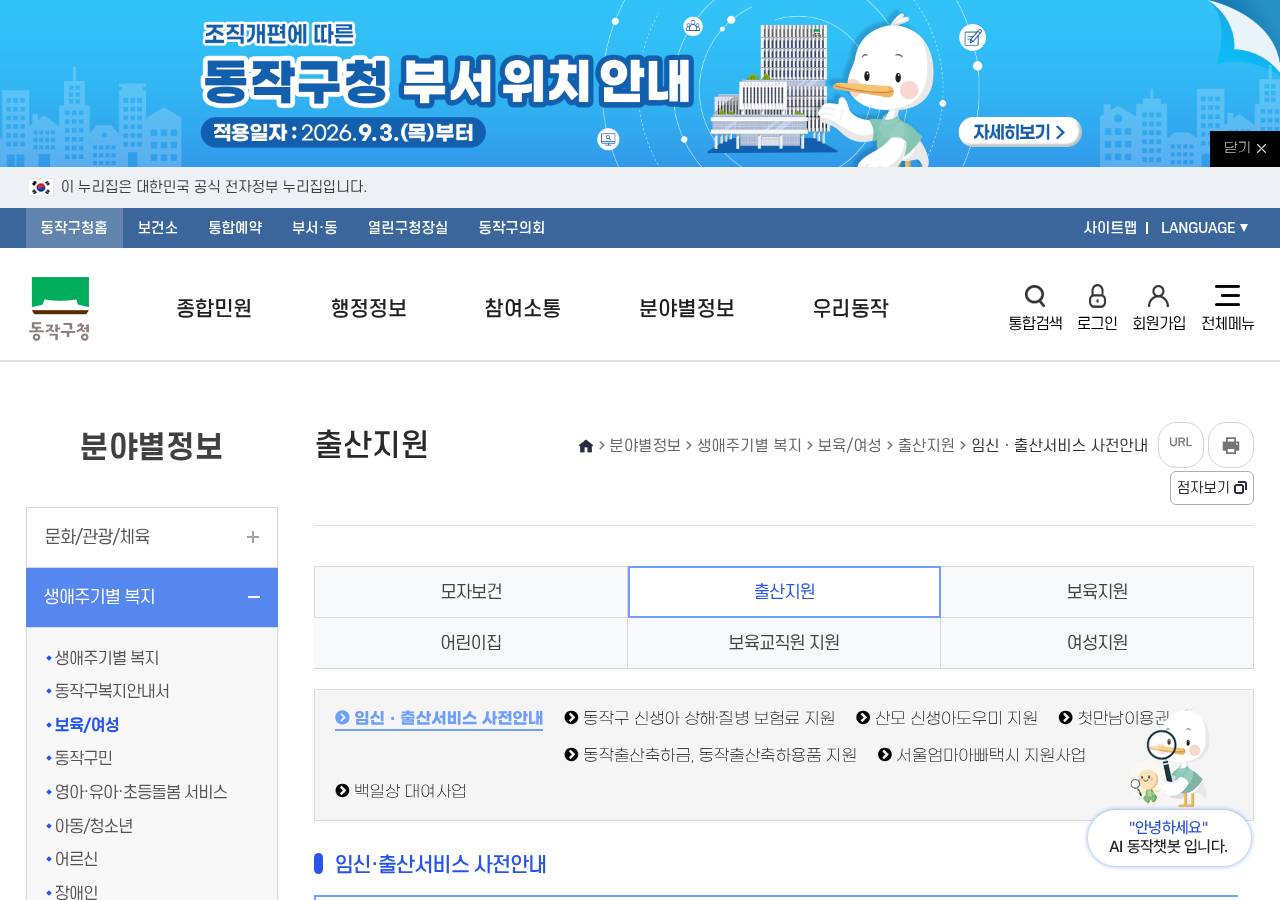Go to 통합예약 in the top bar
The height and width of the screenshot is (900, 1280).
235,228
